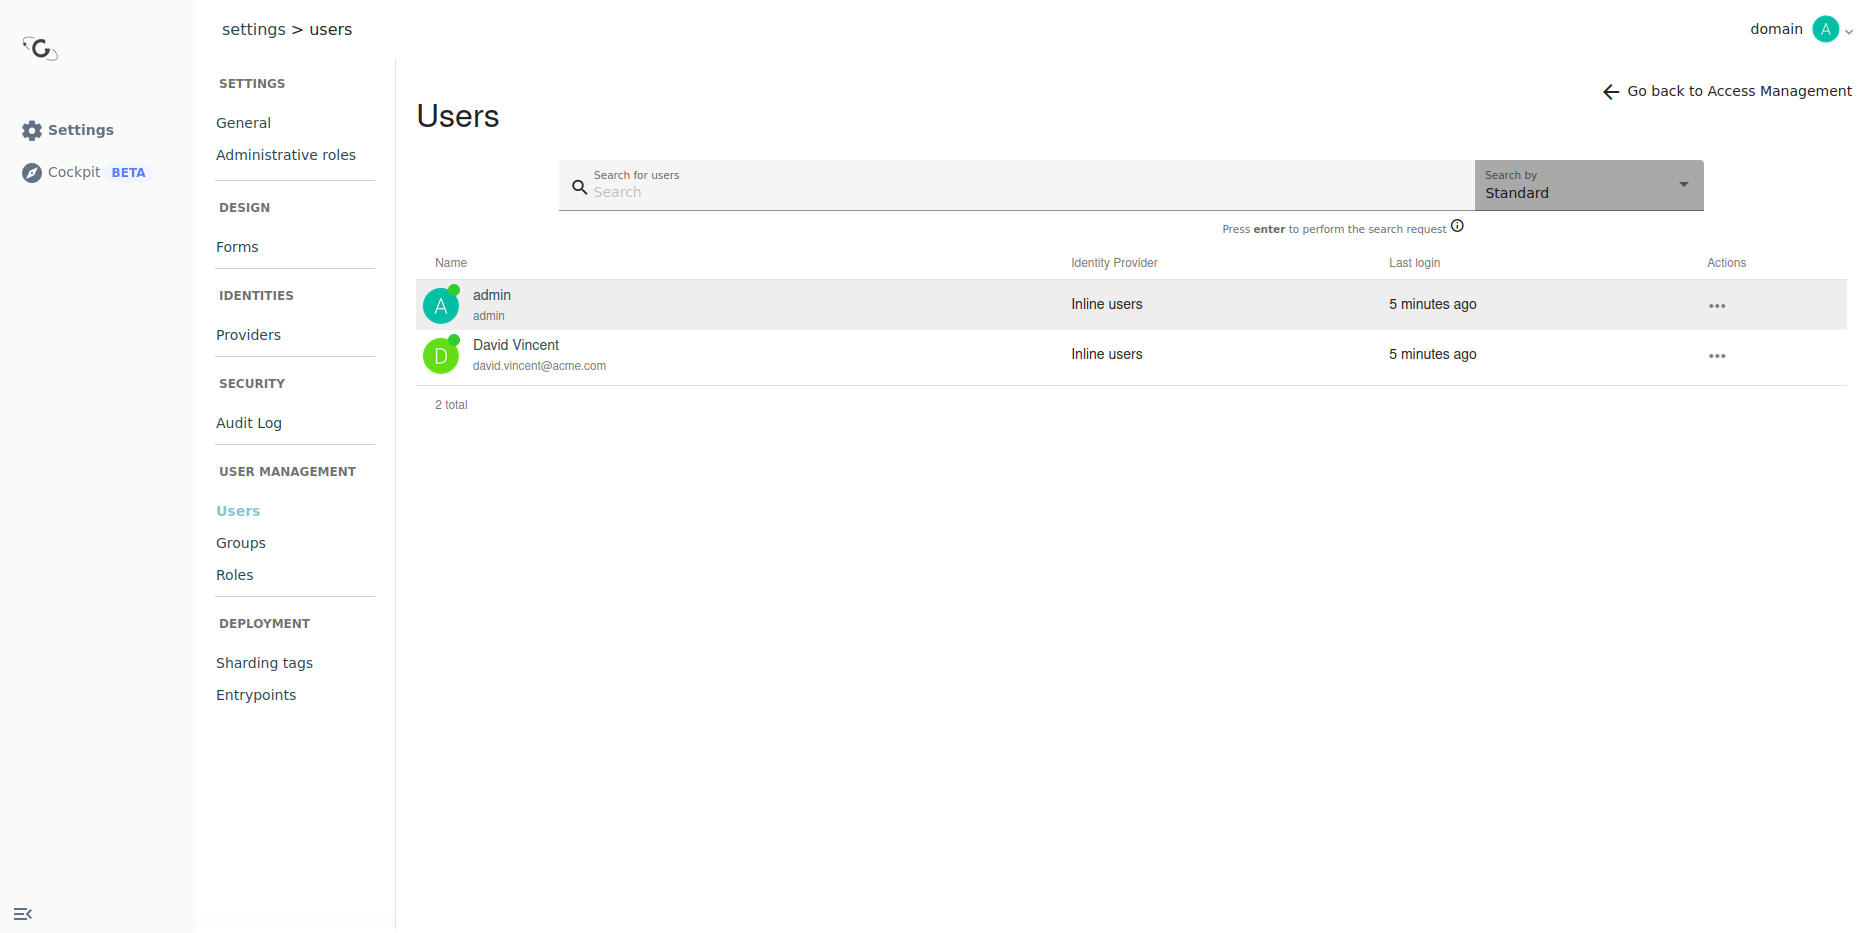Open Administrative roles settings
The height and width of the screenshot is (933, 1861).
coord(286,155)
